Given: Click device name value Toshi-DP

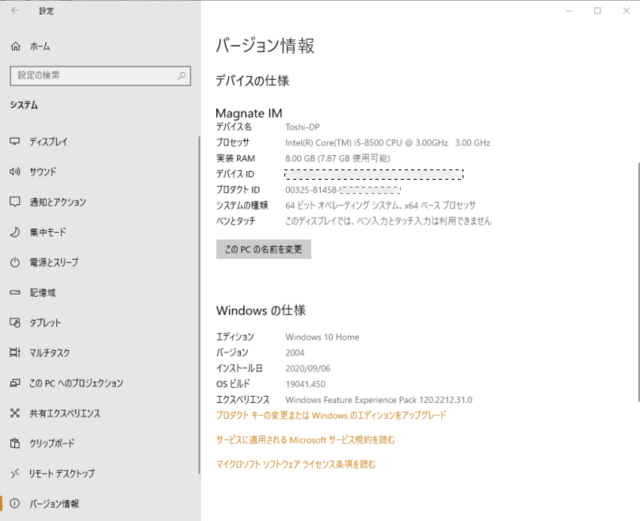Looking at the screenshot, I should 302,127.
